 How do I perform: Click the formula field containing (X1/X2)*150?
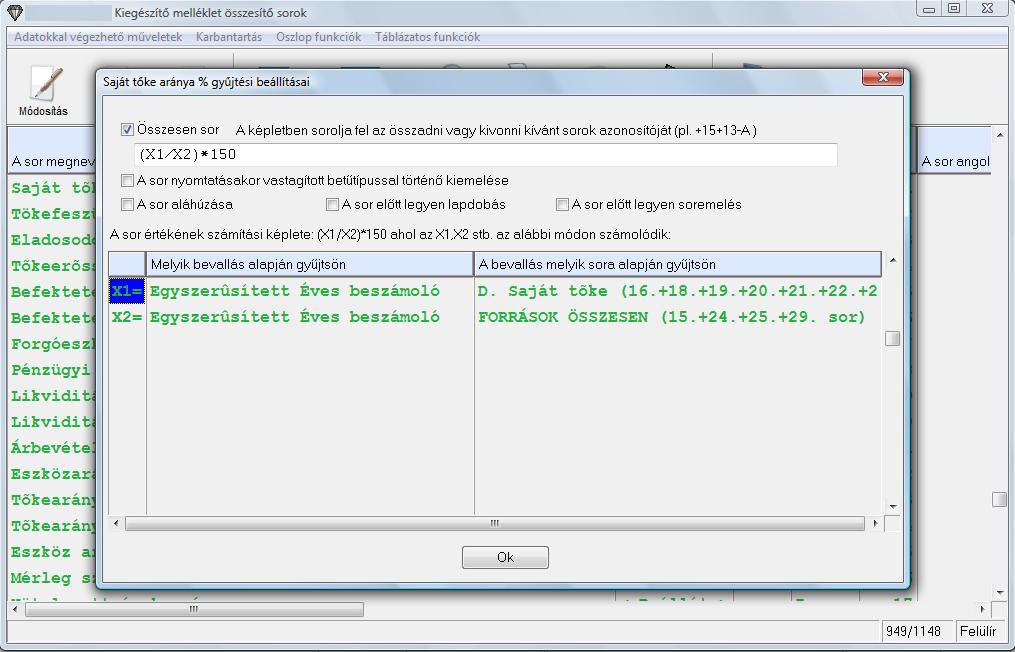(485, 155)
